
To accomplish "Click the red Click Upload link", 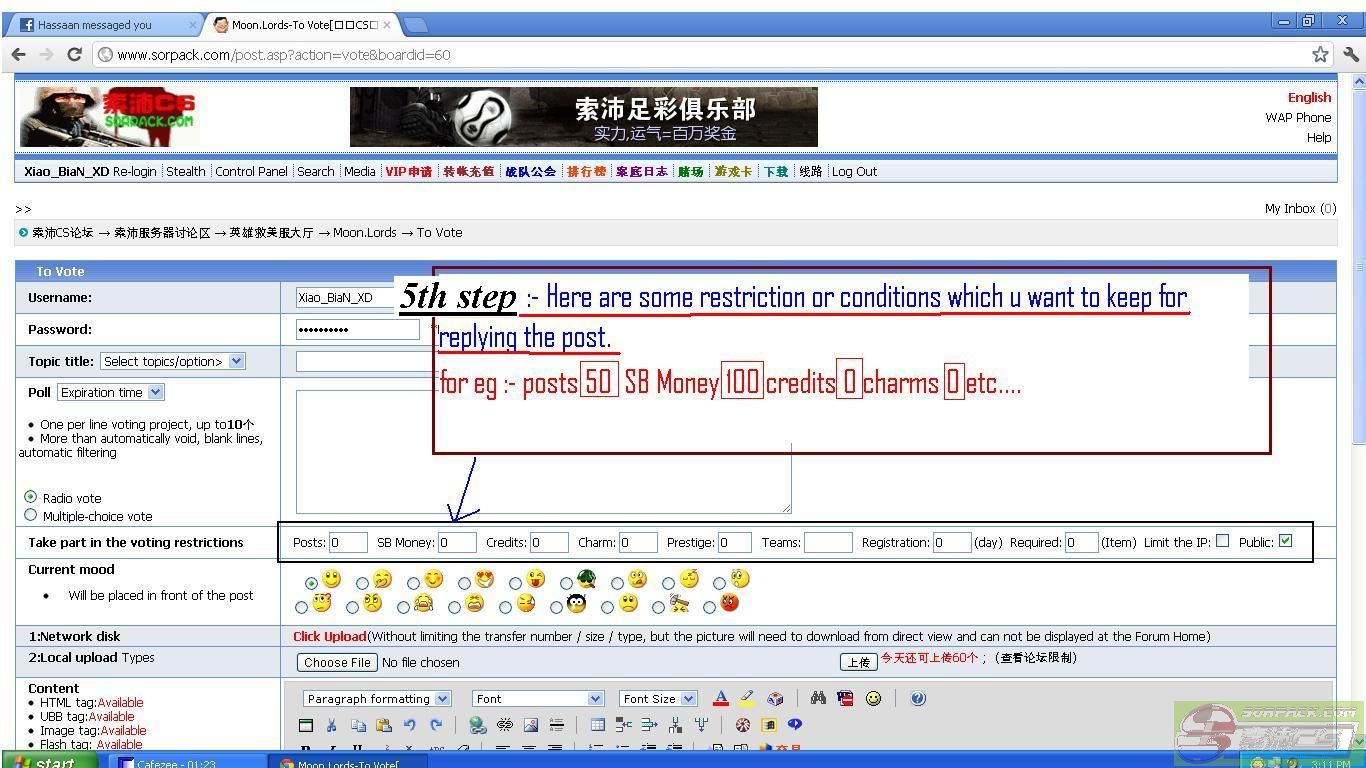I will tap(329, 636).
